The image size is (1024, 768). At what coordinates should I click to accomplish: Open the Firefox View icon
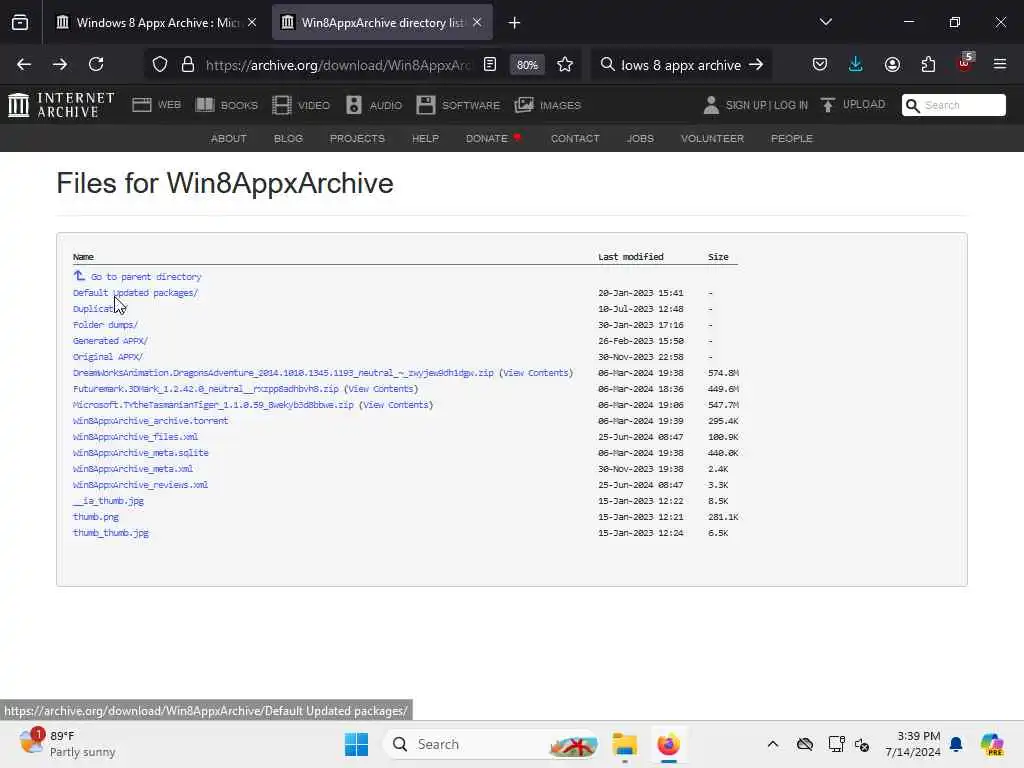point(20,23)
